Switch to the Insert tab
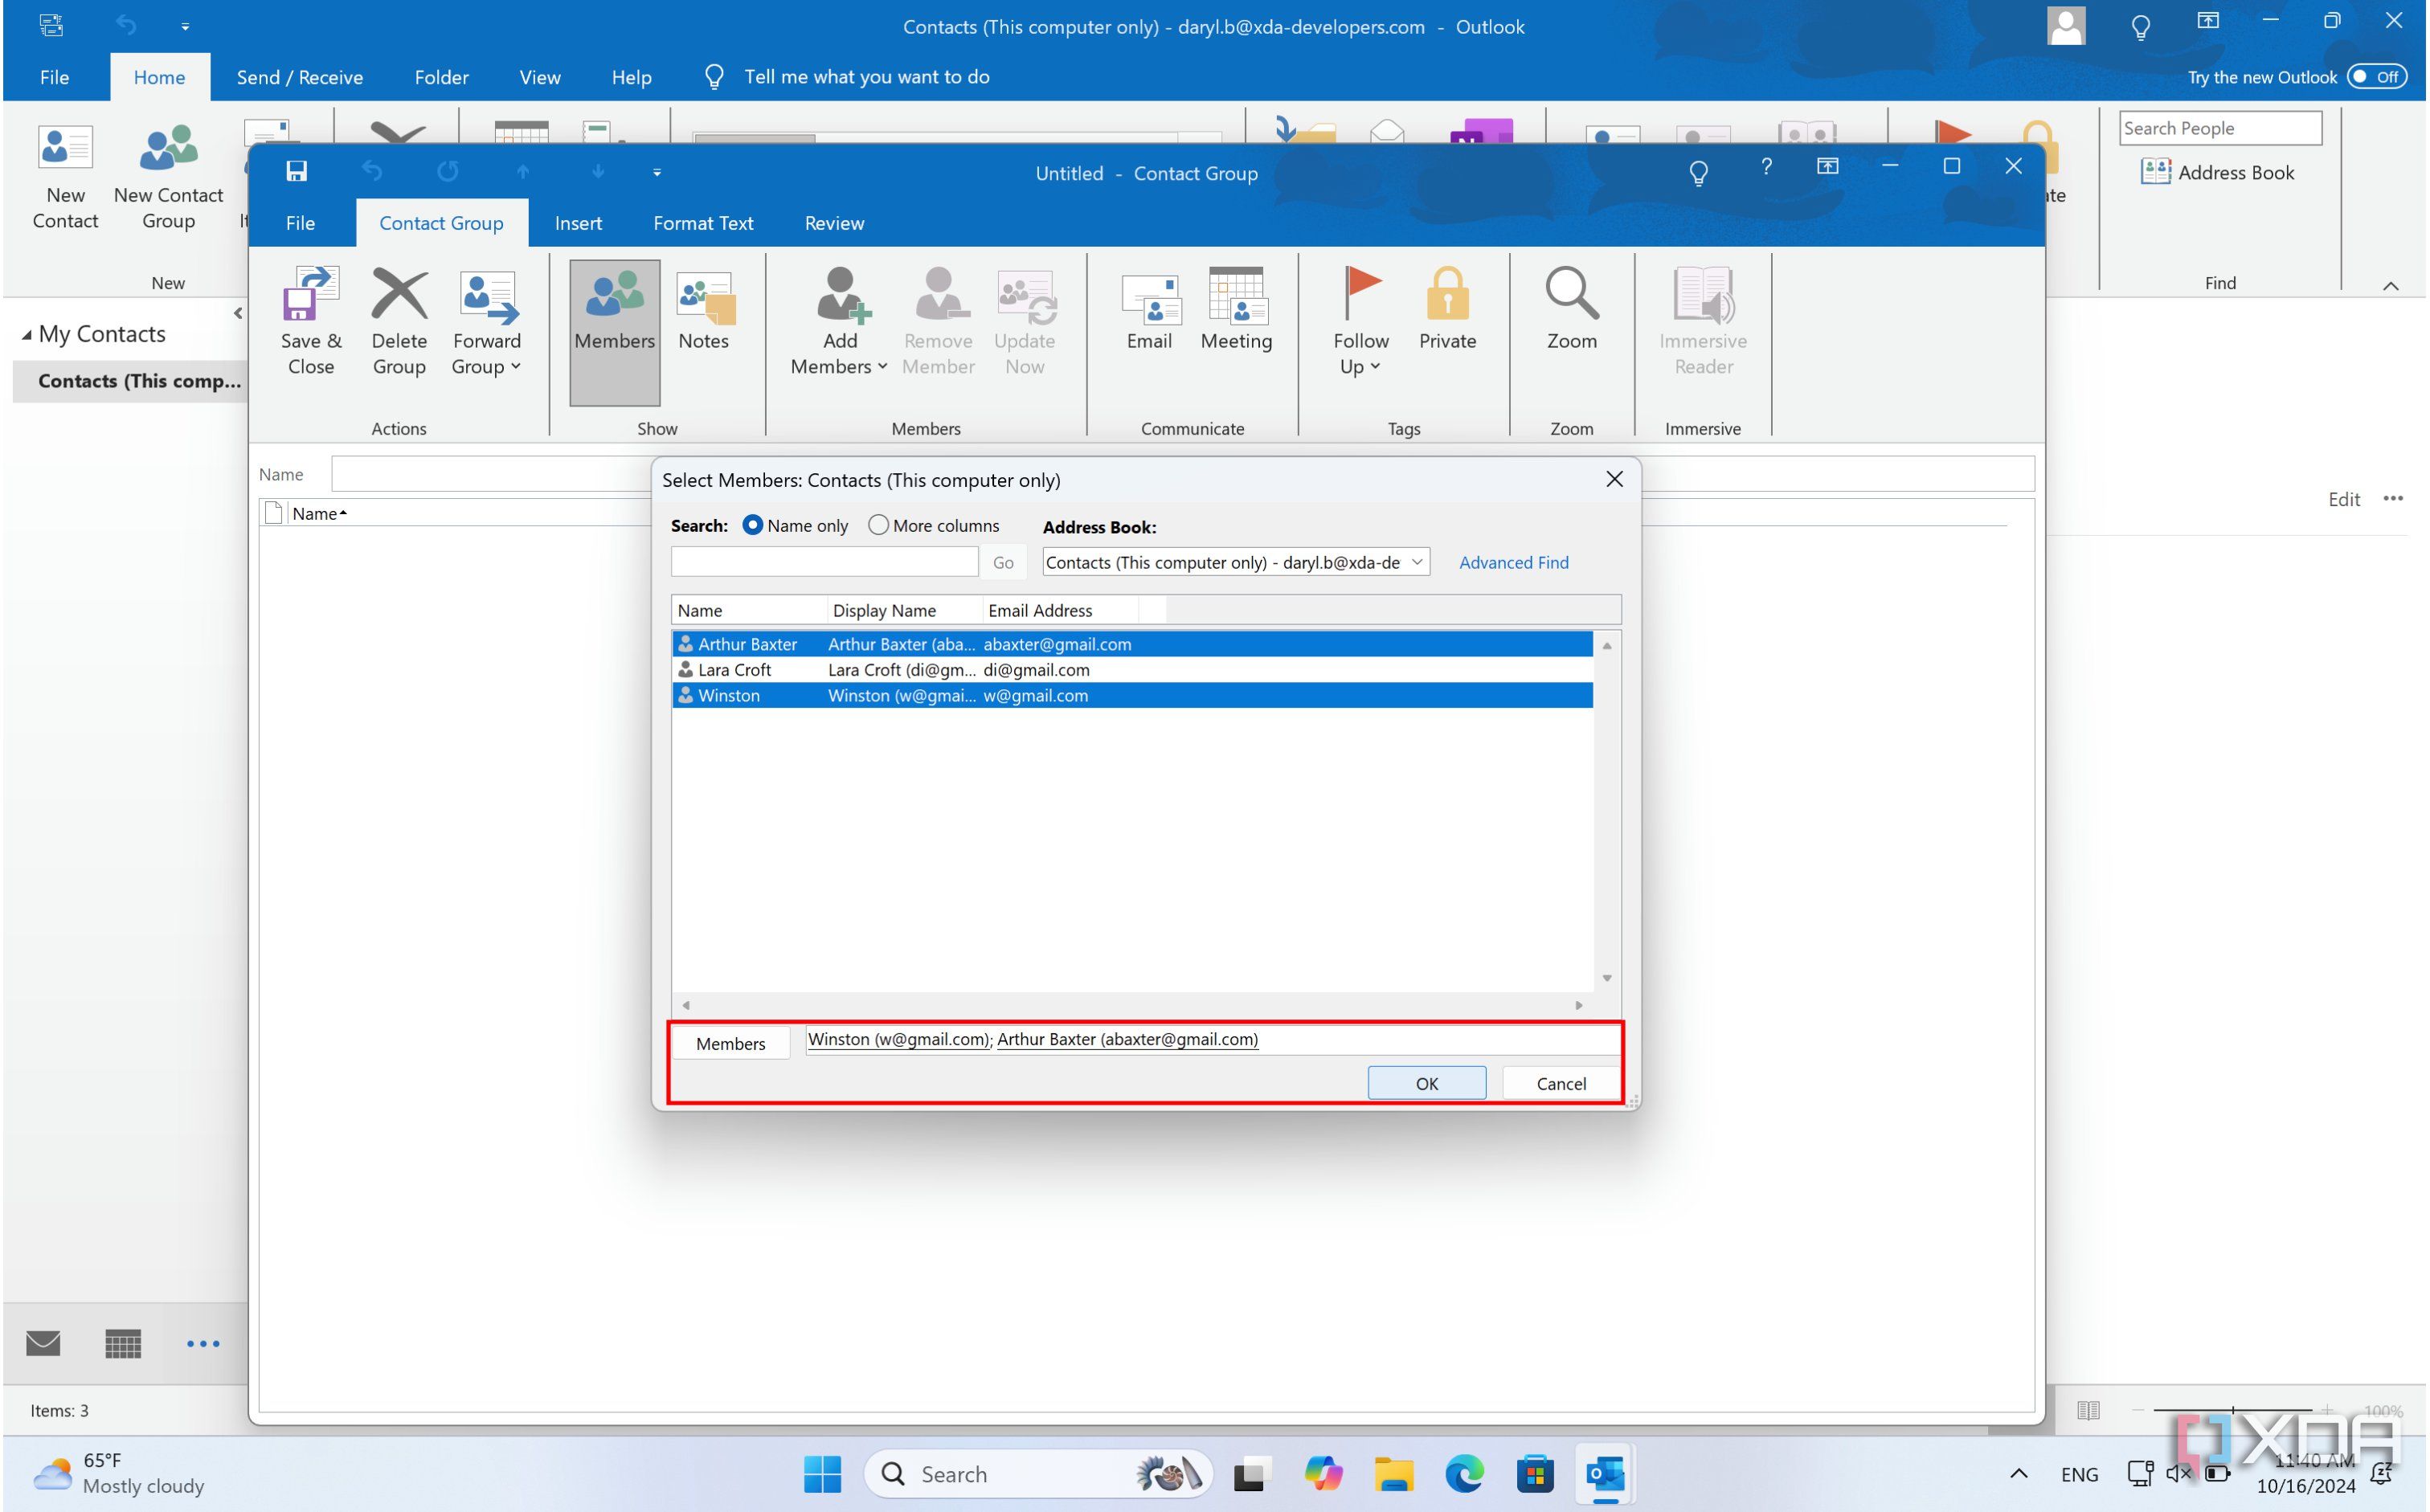 [x=578, y=223]
